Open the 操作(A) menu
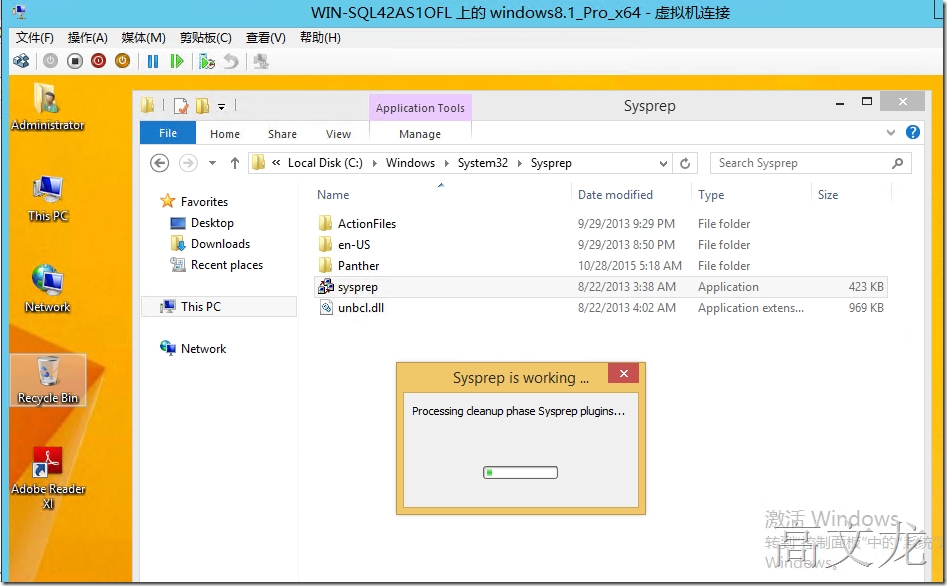This screenshot has height=586, width=947. point(88,37)
